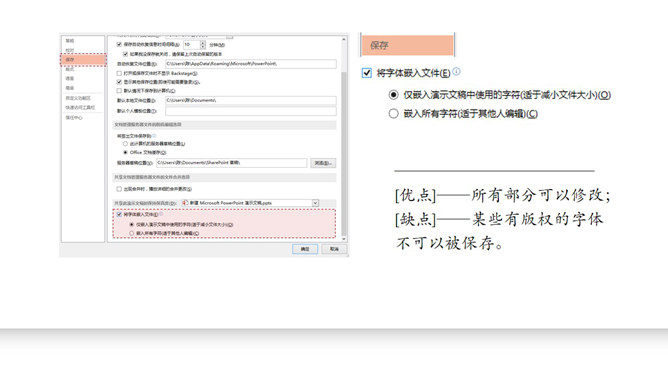Select enlarged 嵌入所有字符 radio button
The height and width of the screenshot is (376, 668).
pyautogui.click(x=394, y=114)
